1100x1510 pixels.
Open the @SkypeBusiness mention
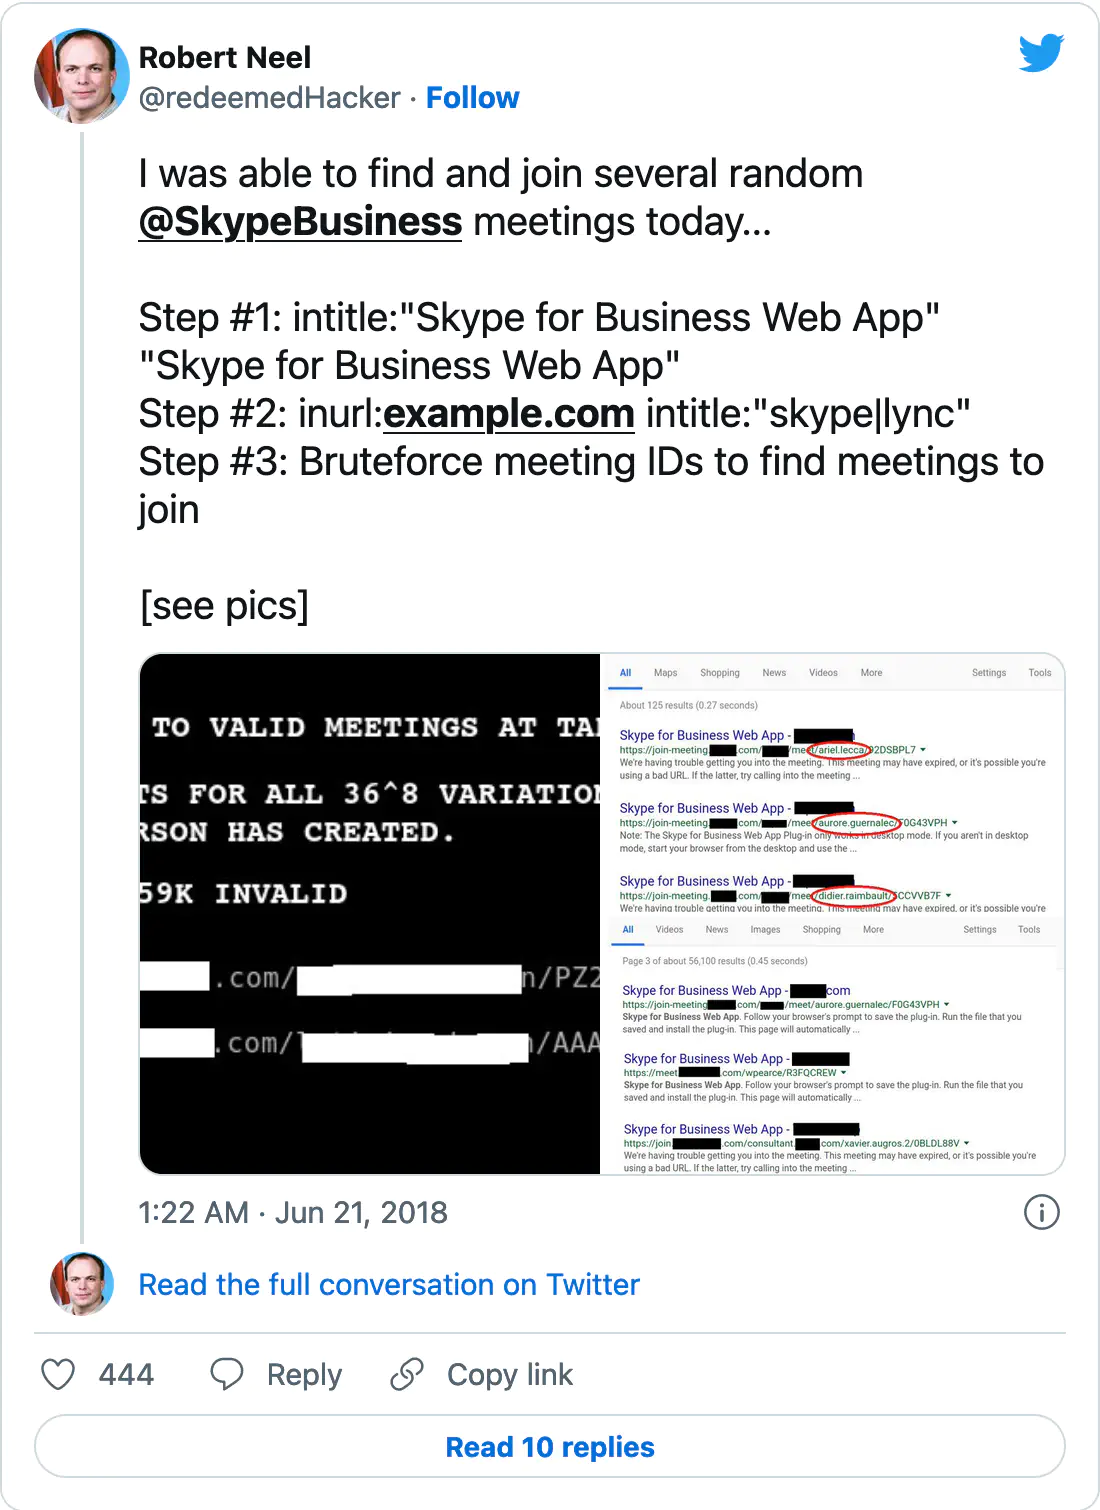(300, 222)
